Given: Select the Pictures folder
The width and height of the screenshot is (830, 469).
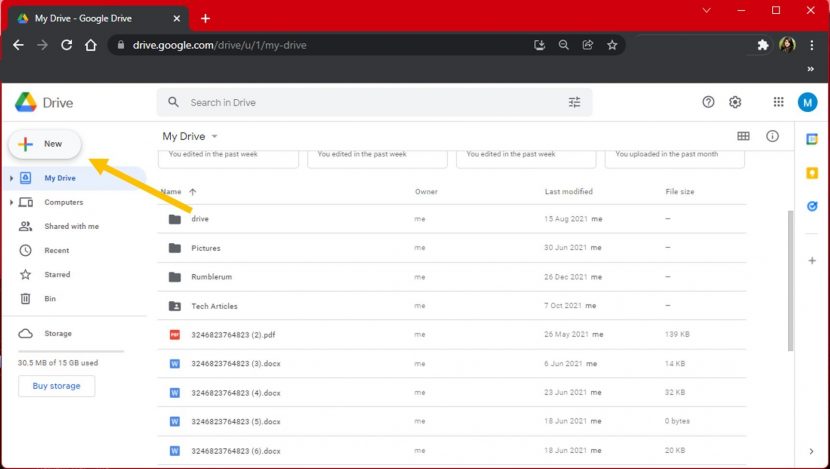Looking at the screenshot, I should 452,248.
